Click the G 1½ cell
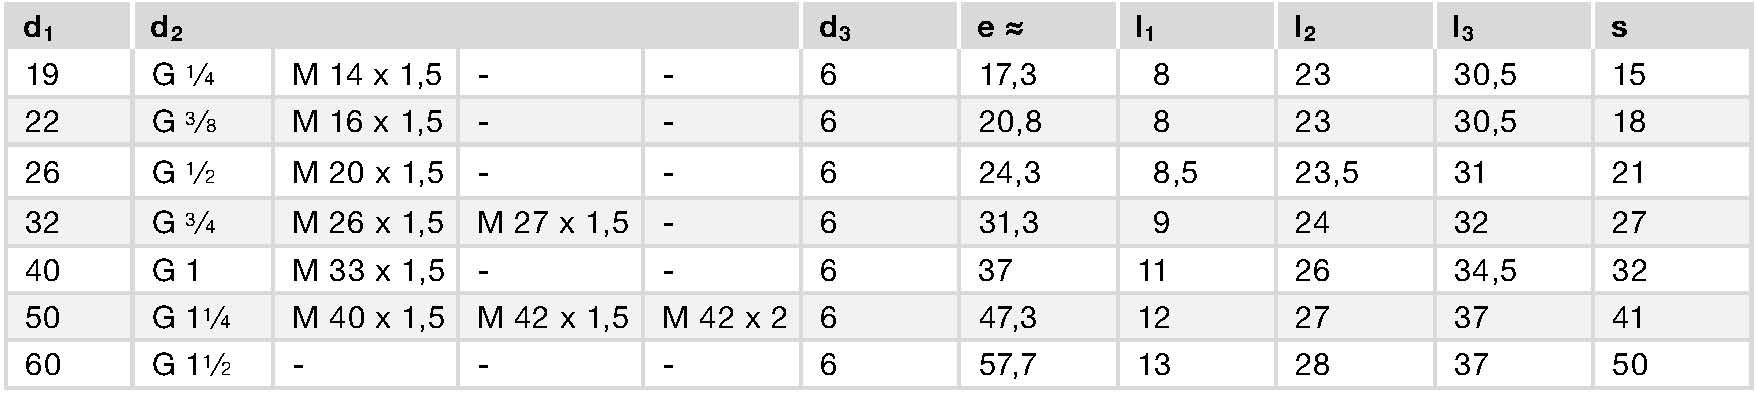The height and width of the screenshot is (394, 1756). tap(203, 365)
